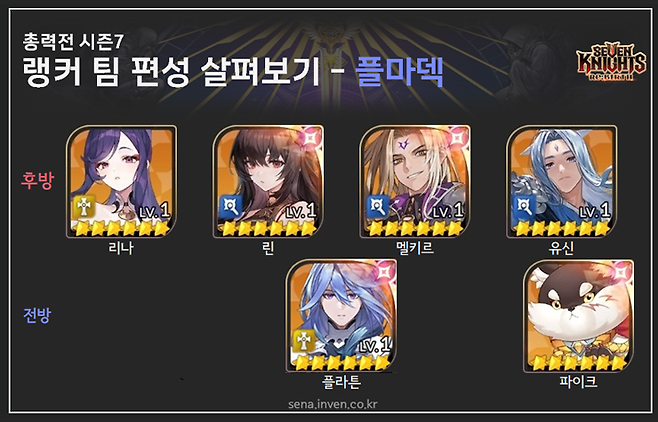This screenshot has height=422, width=658.
Task: Click the 멜키르 name label
Action: pos(415,247)
